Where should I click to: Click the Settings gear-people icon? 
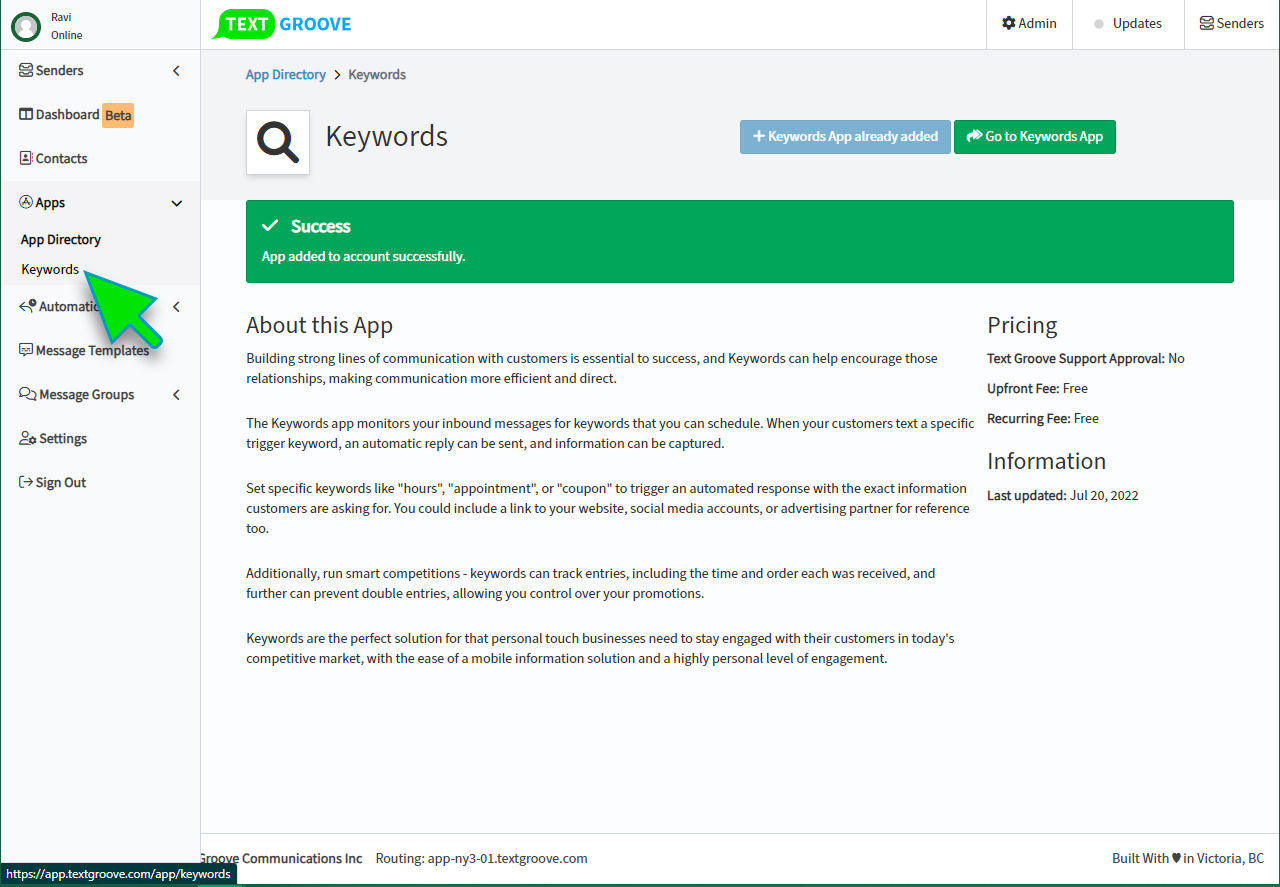pos(28,439)
